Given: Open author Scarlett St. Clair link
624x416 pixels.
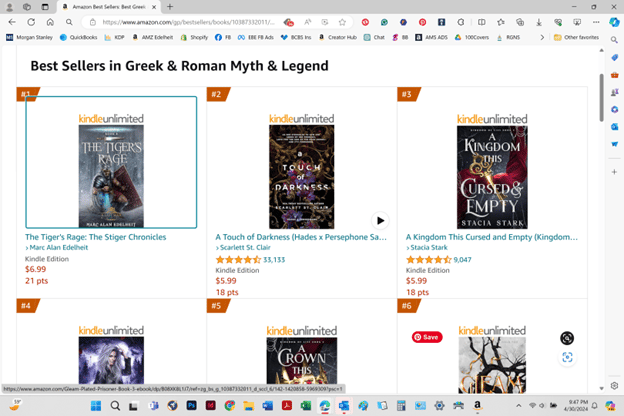Looking at the screenshot, I should pyautogui.click(x=245, y=247).
